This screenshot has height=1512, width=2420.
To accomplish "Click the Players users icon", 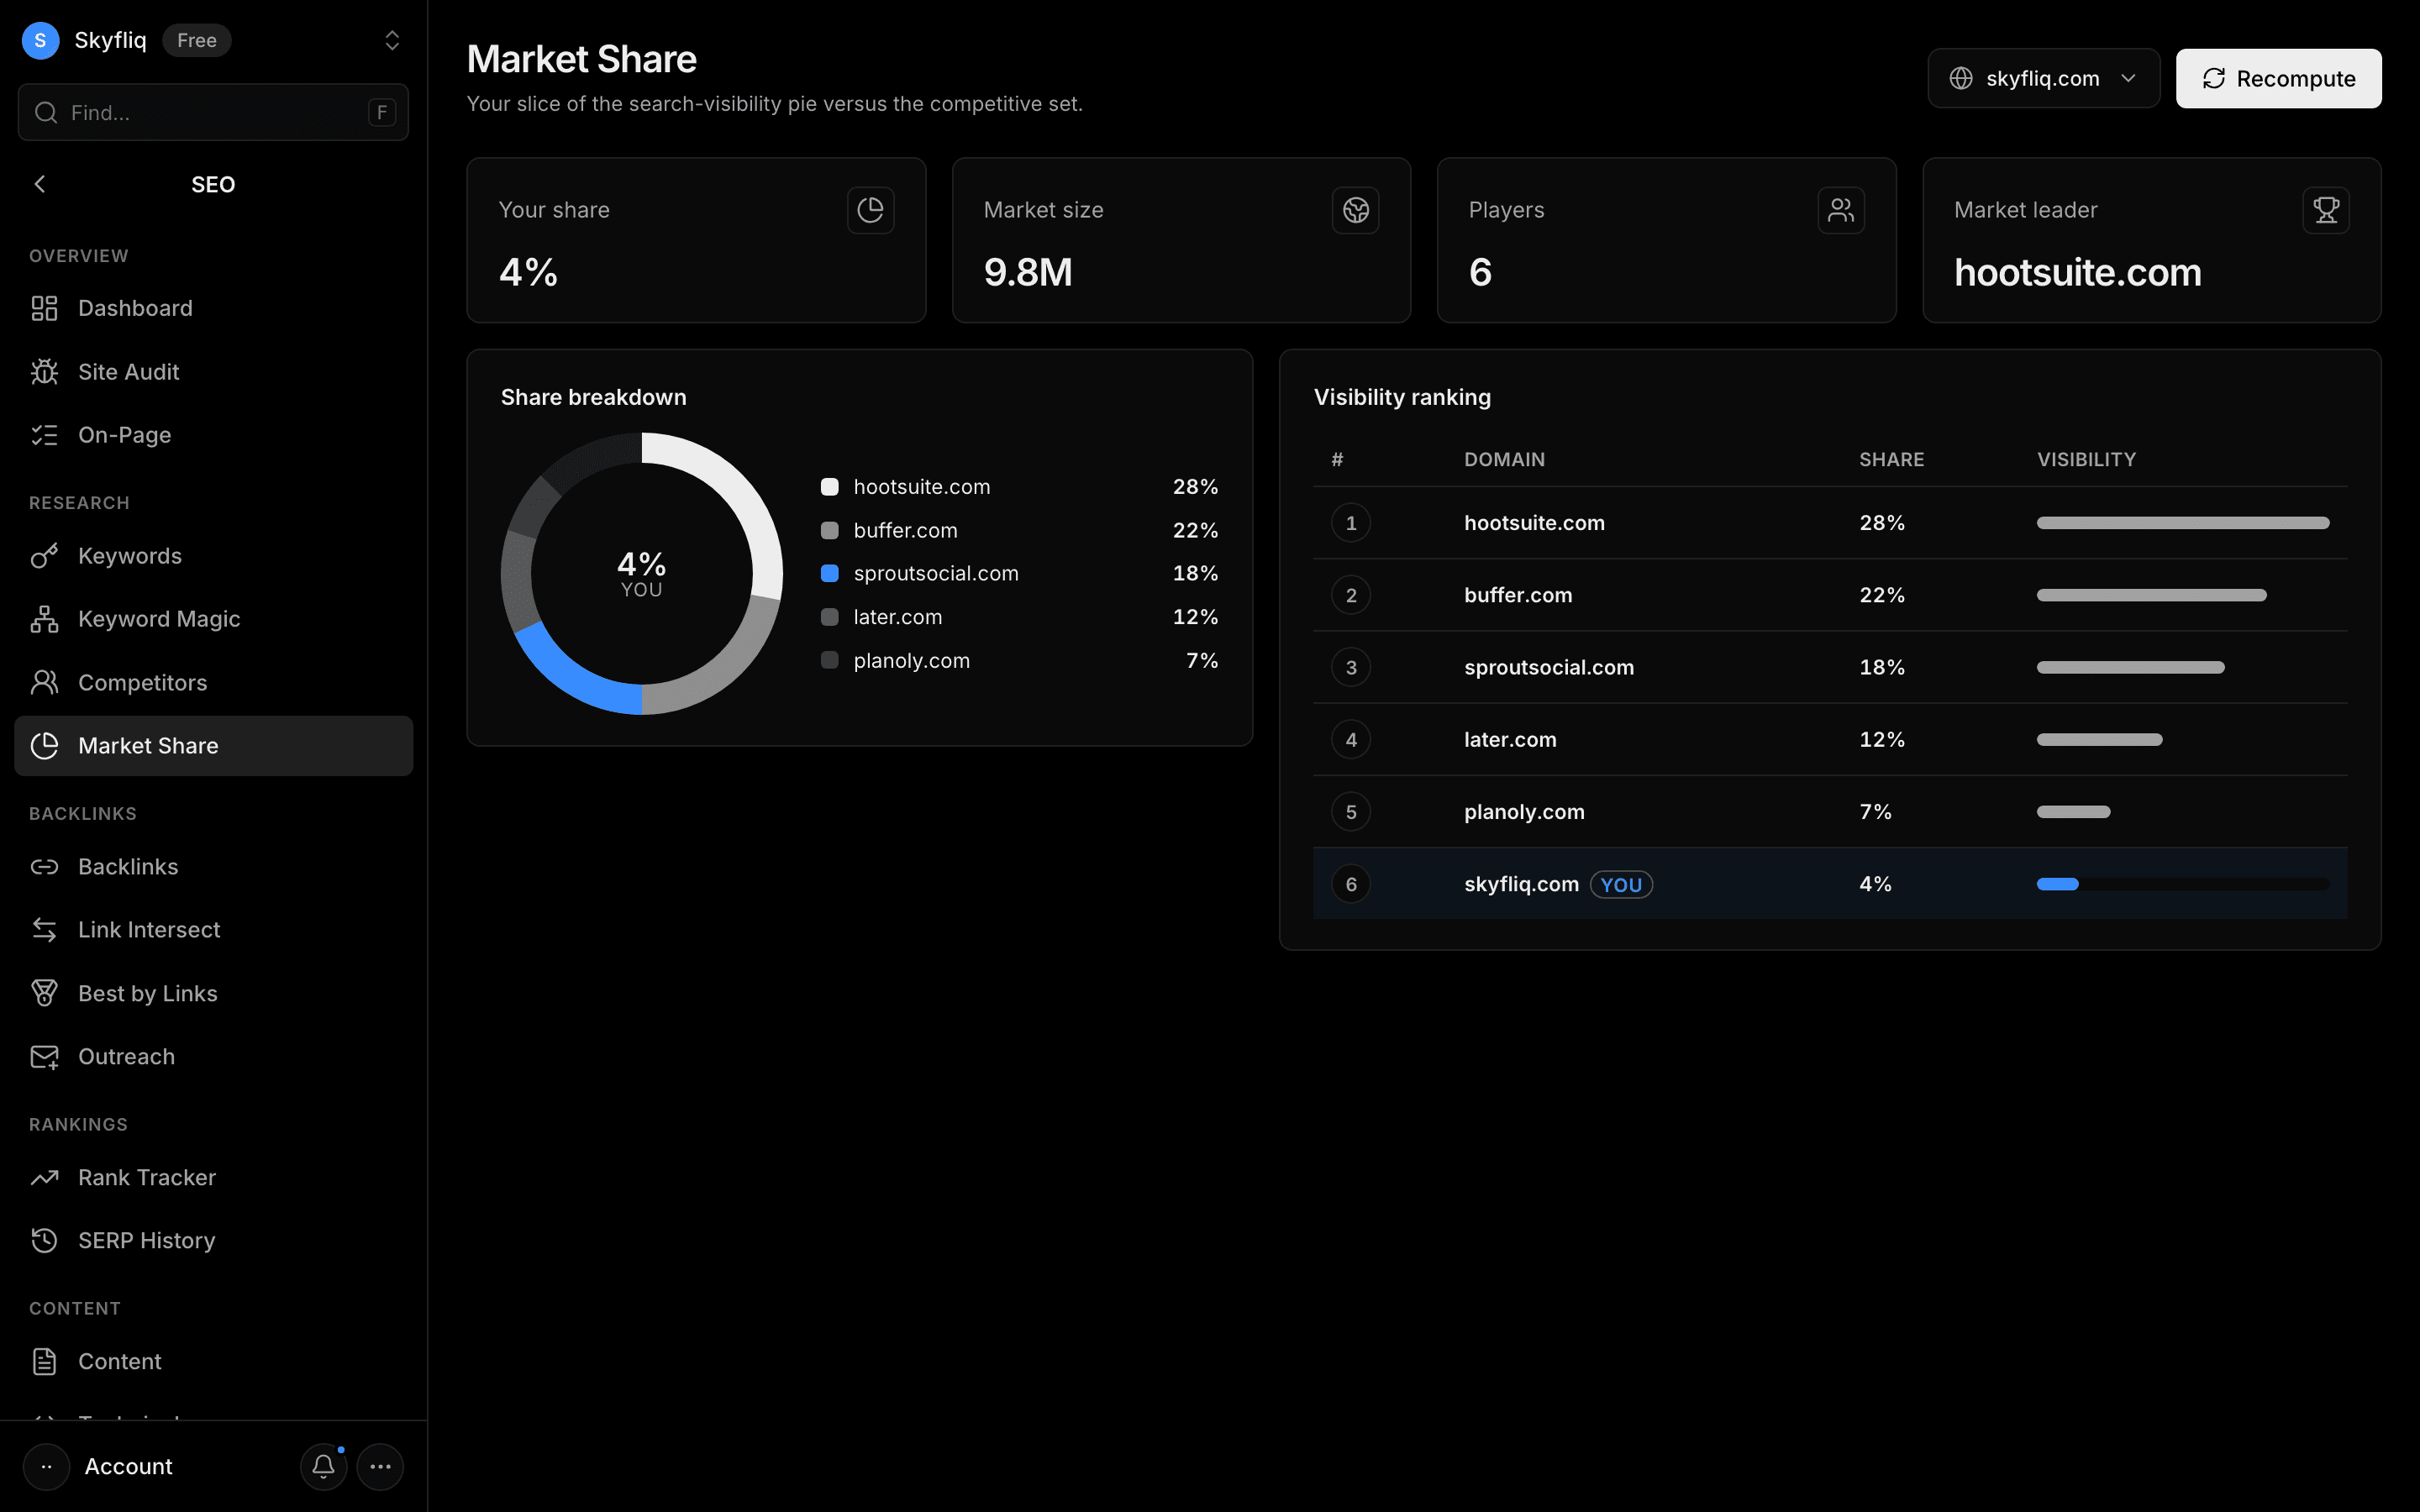I will (1841, 210).
